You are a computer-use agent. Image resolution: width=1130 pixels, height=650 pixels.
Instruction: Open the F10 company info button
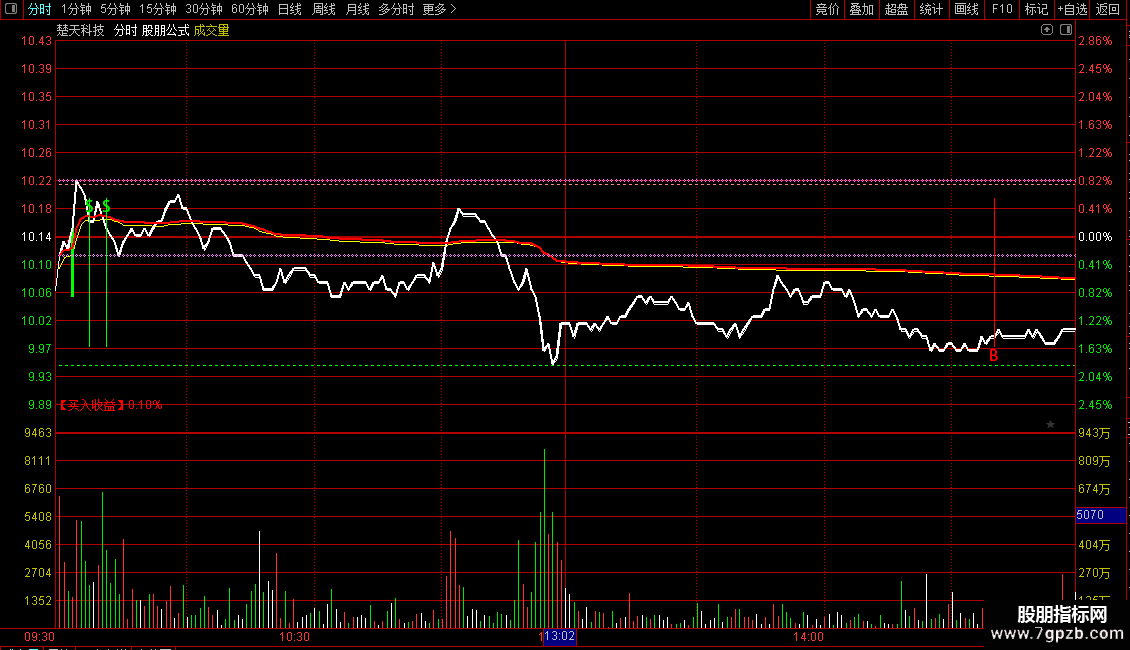click(x=1002, y=9)
